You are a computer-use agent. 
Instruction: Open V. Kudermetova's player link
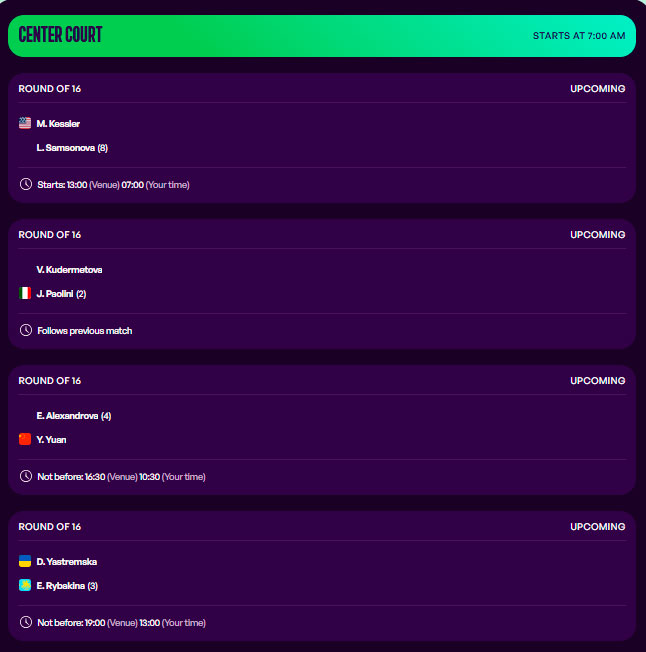(x=69, y=270)
